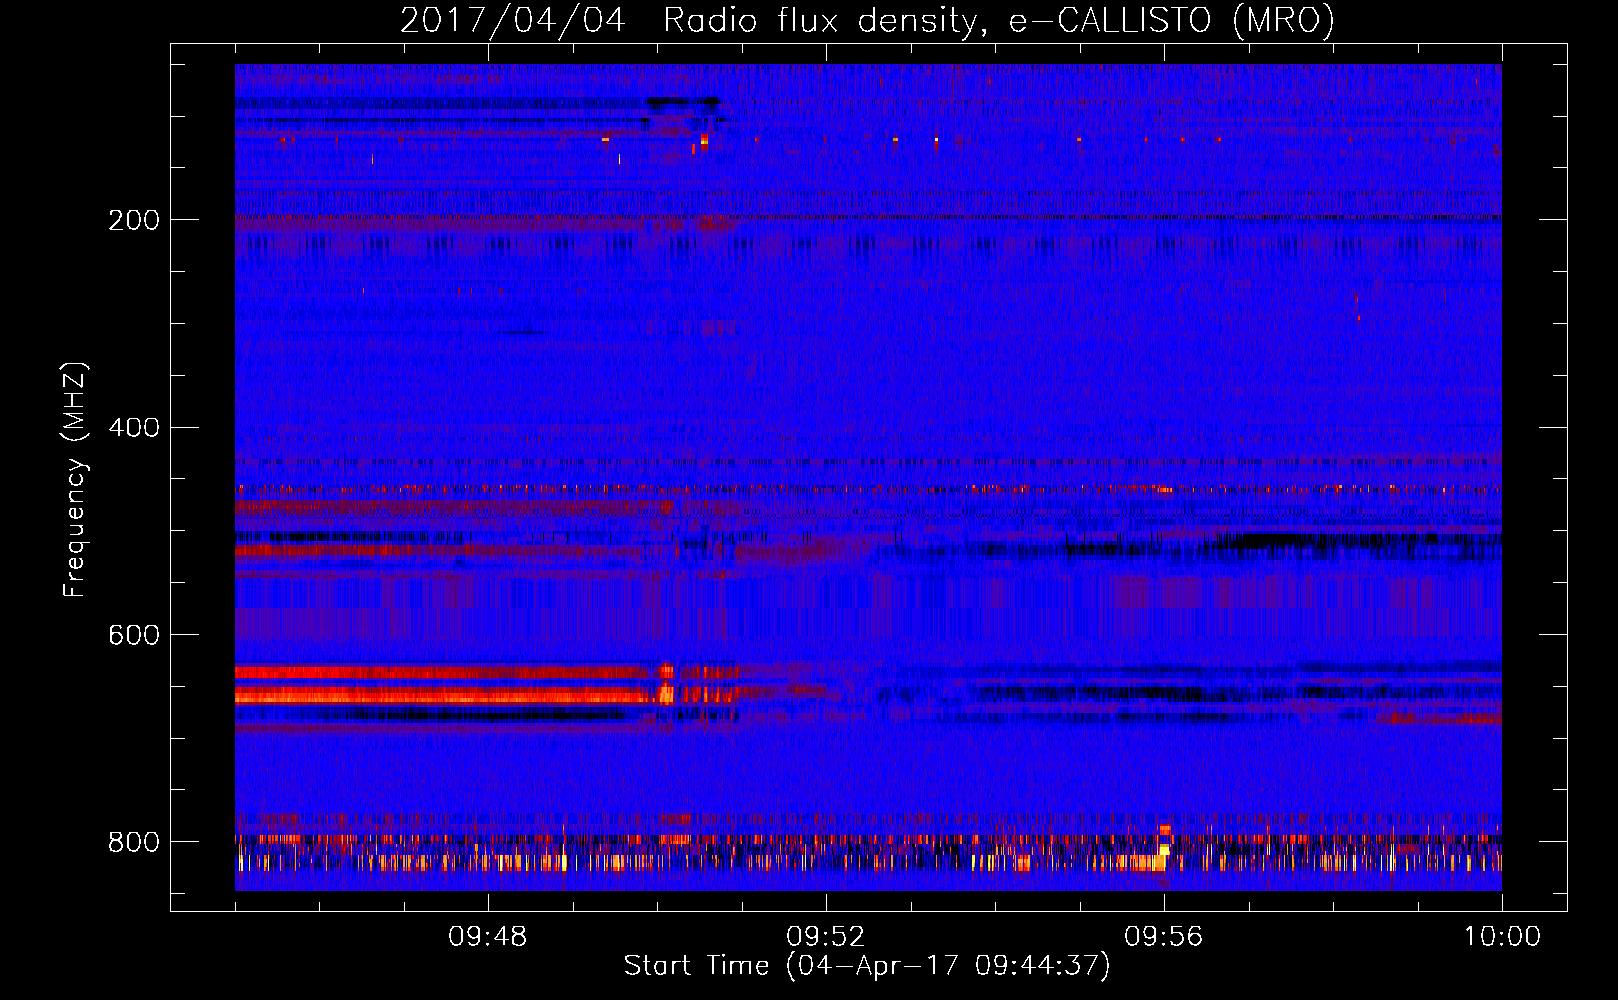Select the 400 MHz frequency axis label

click(x=134, y=428)
